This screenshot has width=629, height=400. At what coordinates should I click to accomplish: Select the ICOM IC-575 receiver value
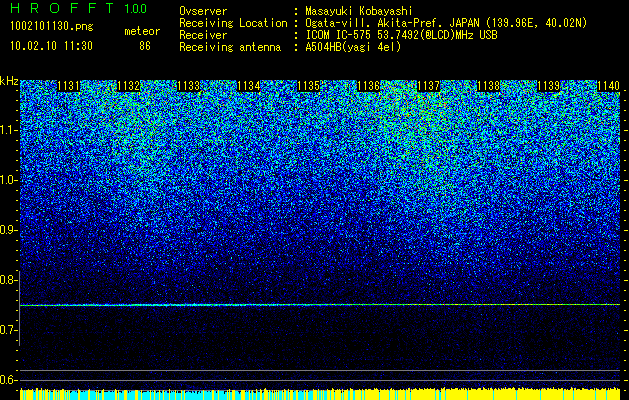click(401, 35)
